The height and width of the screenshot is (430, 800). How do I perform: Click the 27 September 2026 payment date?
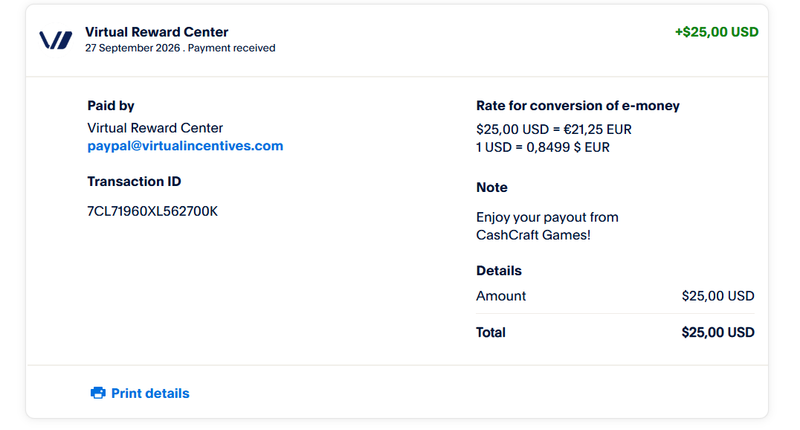pos(133,48)
